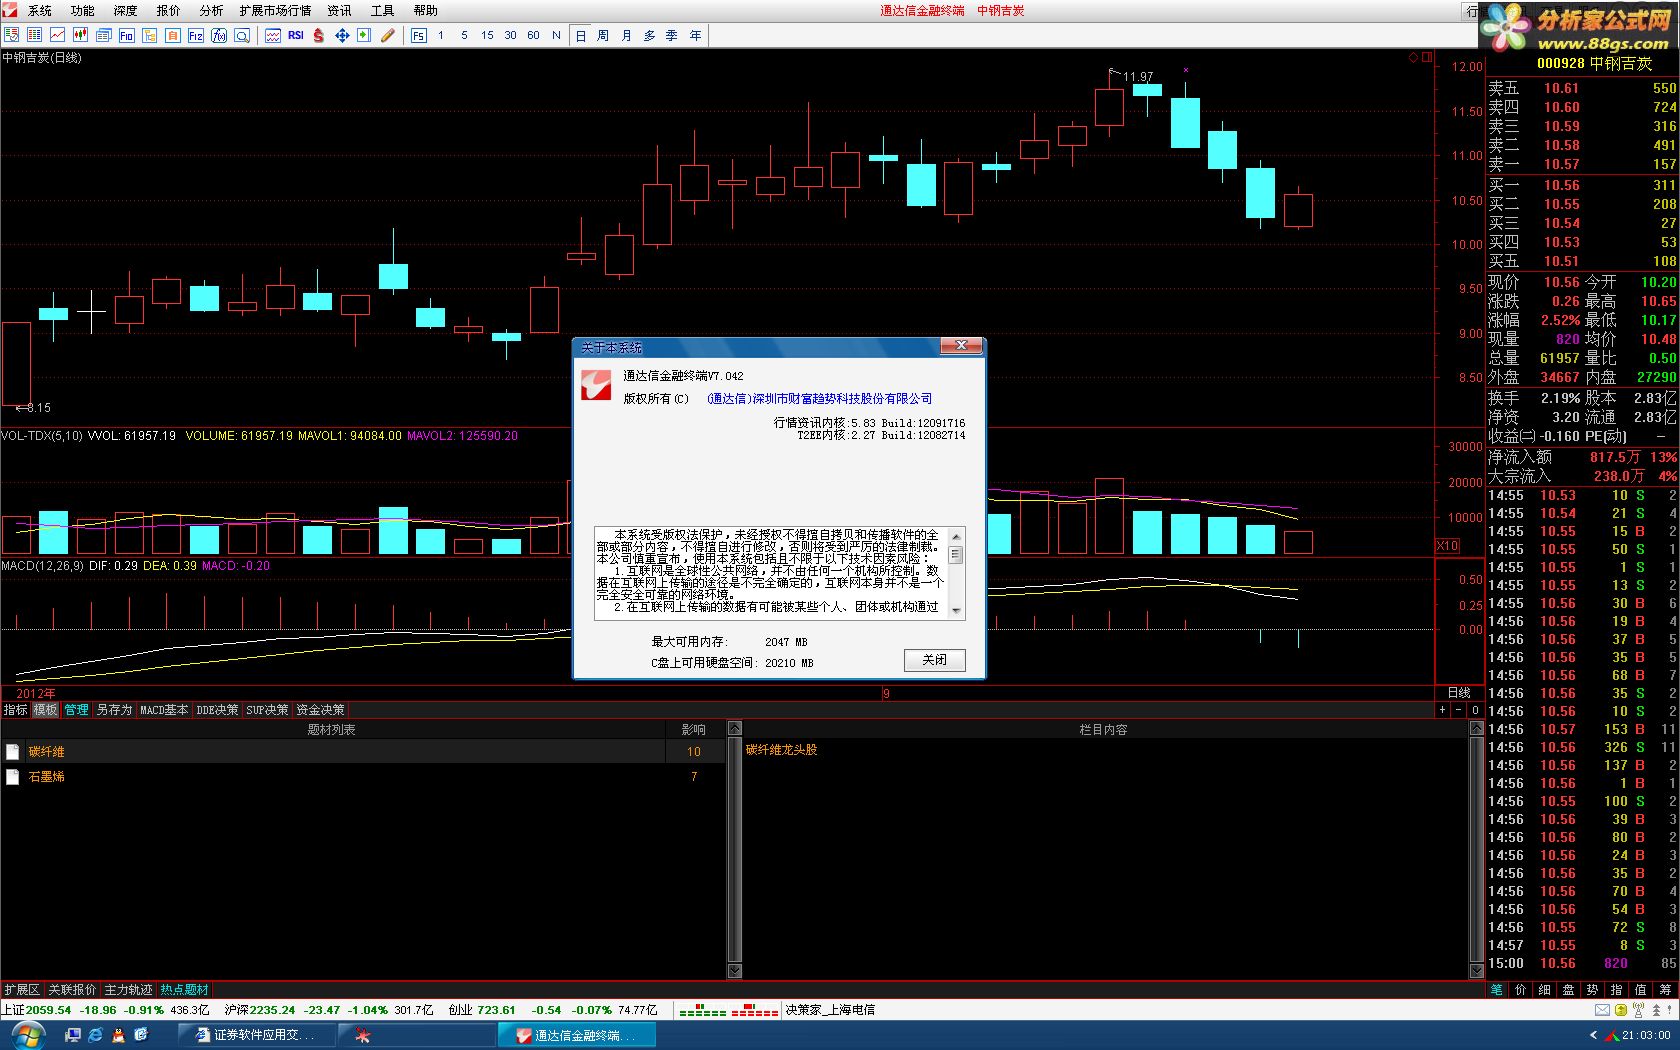The height and width of the screenshot is (1050, 1680).
Task: Click the red dollar sign icon
Action: (x=318, y=35)
